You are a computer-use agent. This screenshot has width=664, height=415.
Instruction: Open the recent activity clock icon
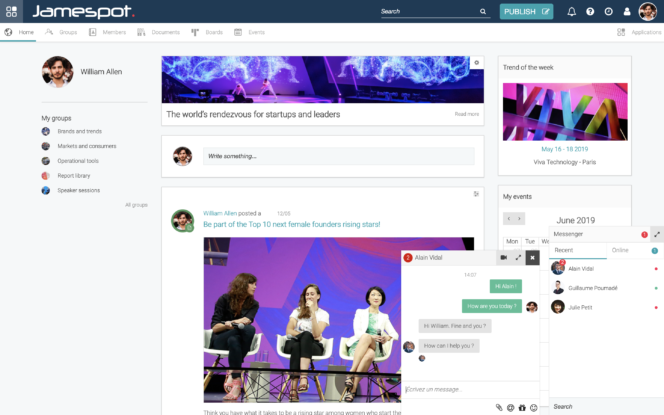click(x=608, y=12)
